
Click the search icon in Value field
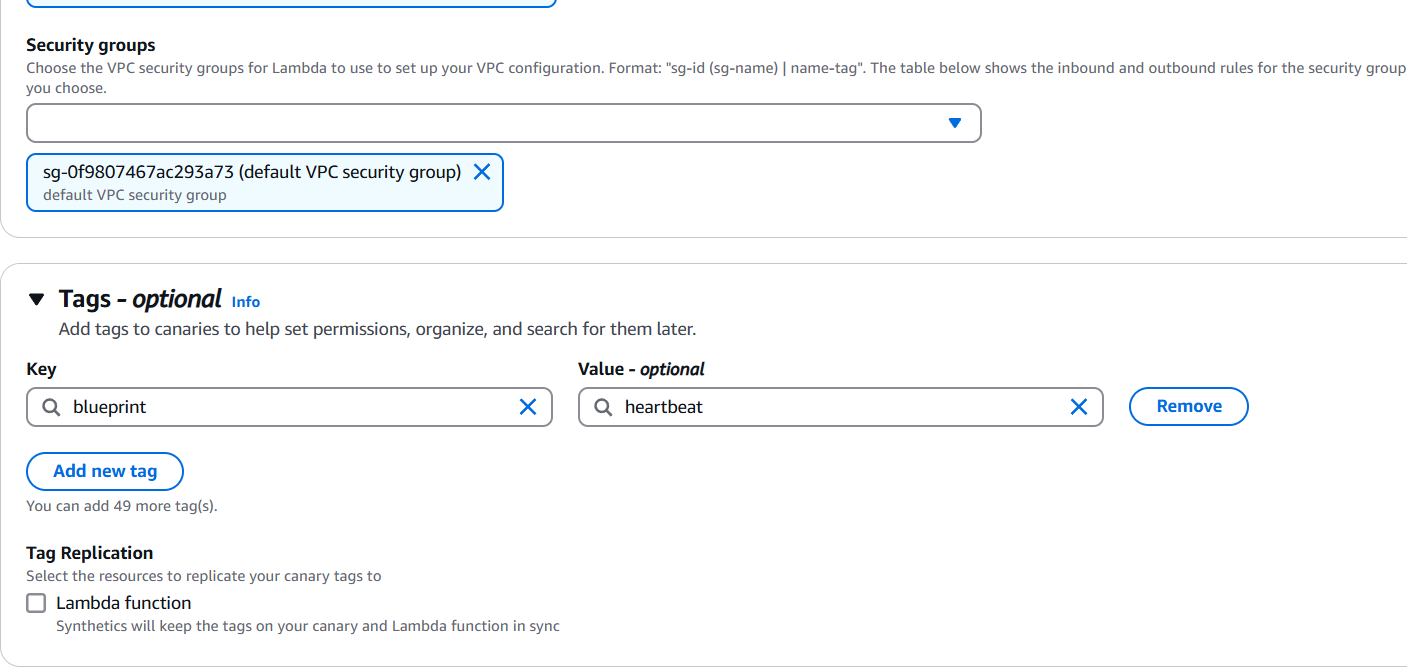point(603,407)
